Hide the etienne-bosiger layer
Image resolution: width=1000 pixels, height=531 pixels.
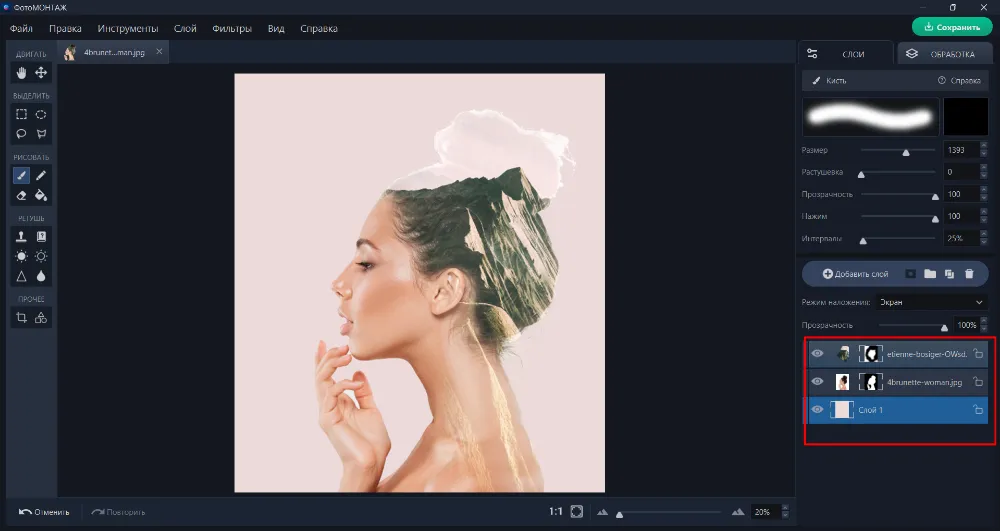click(818, 354)
